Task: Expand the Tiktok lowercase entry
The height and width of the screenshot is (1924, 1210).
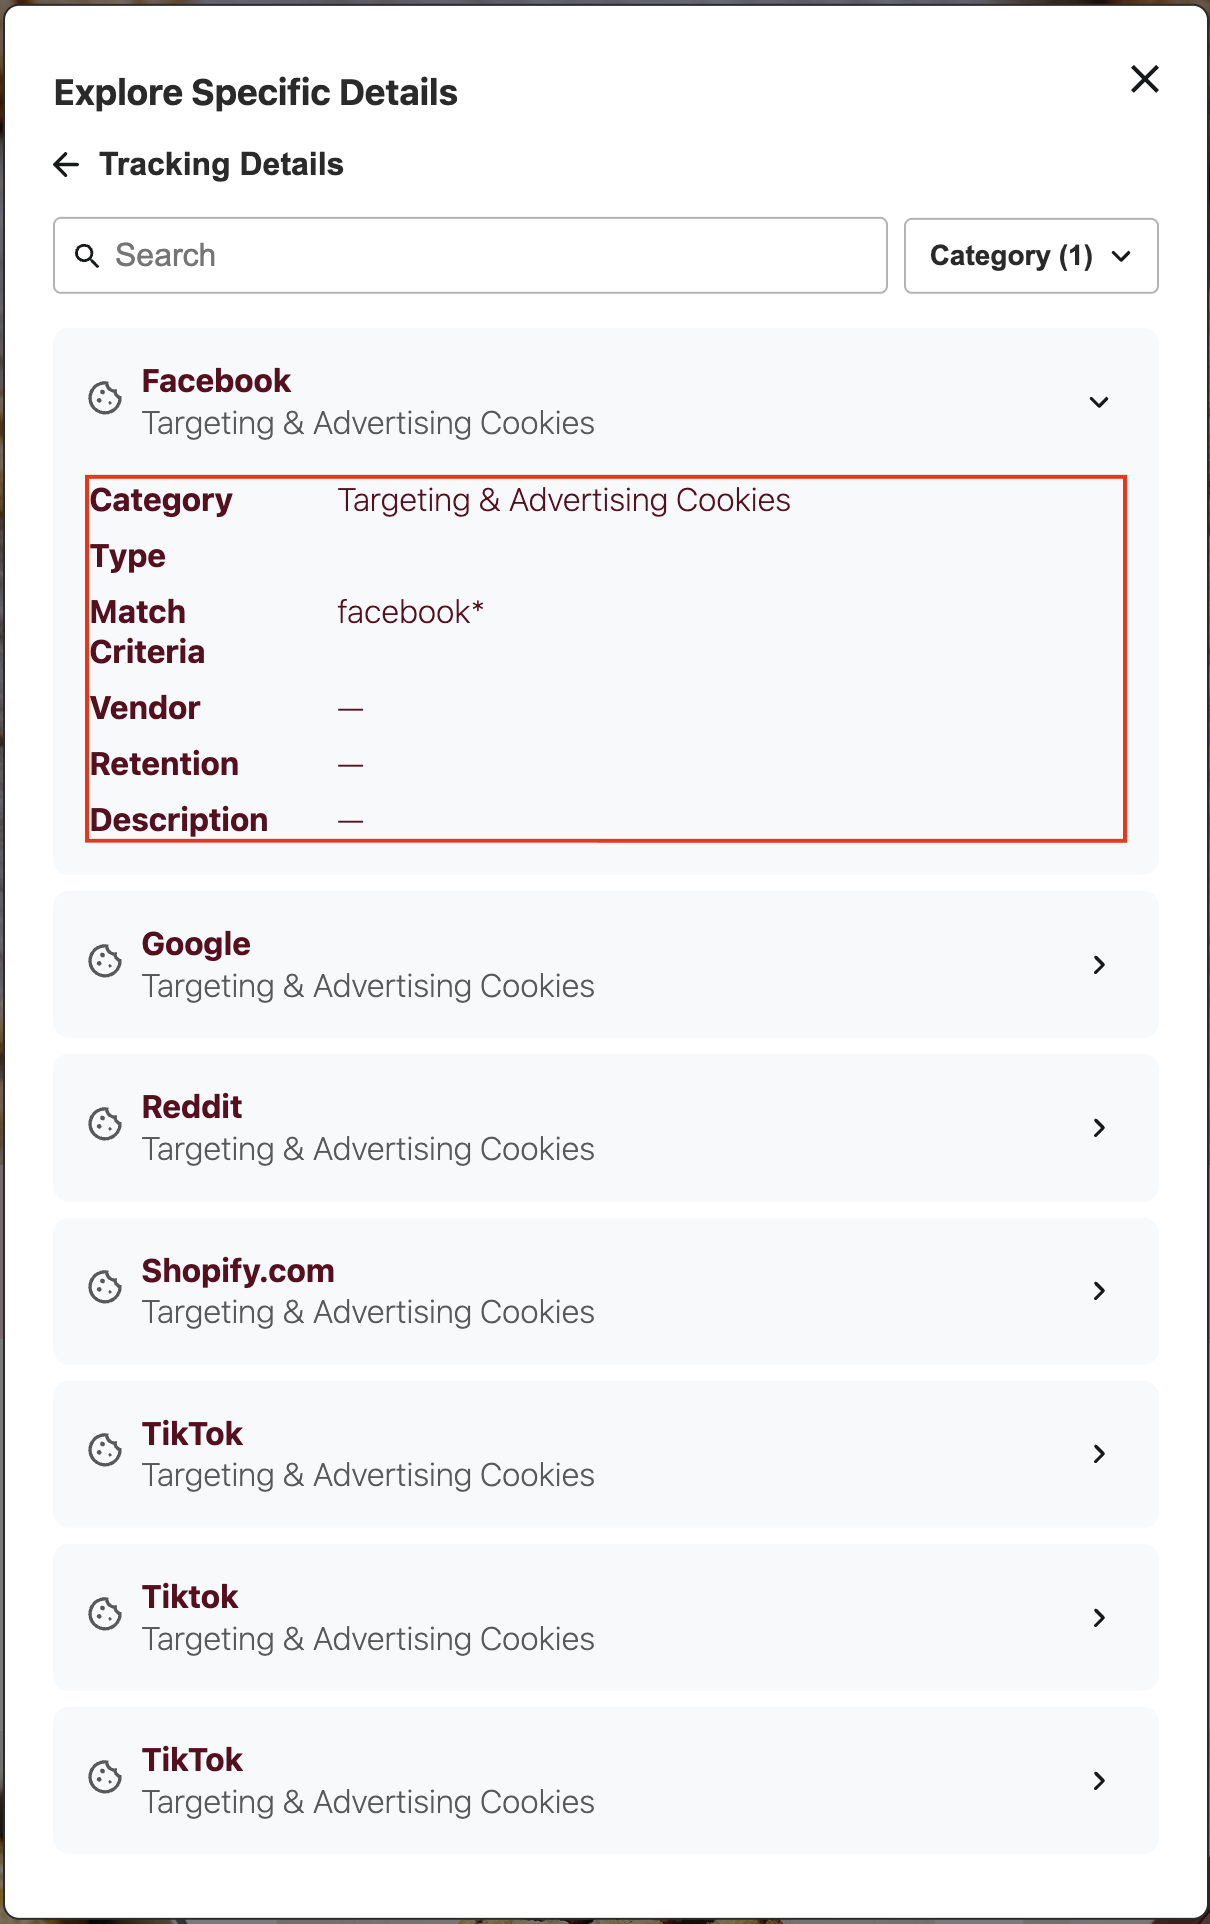Action: tap(1100, 1617)
